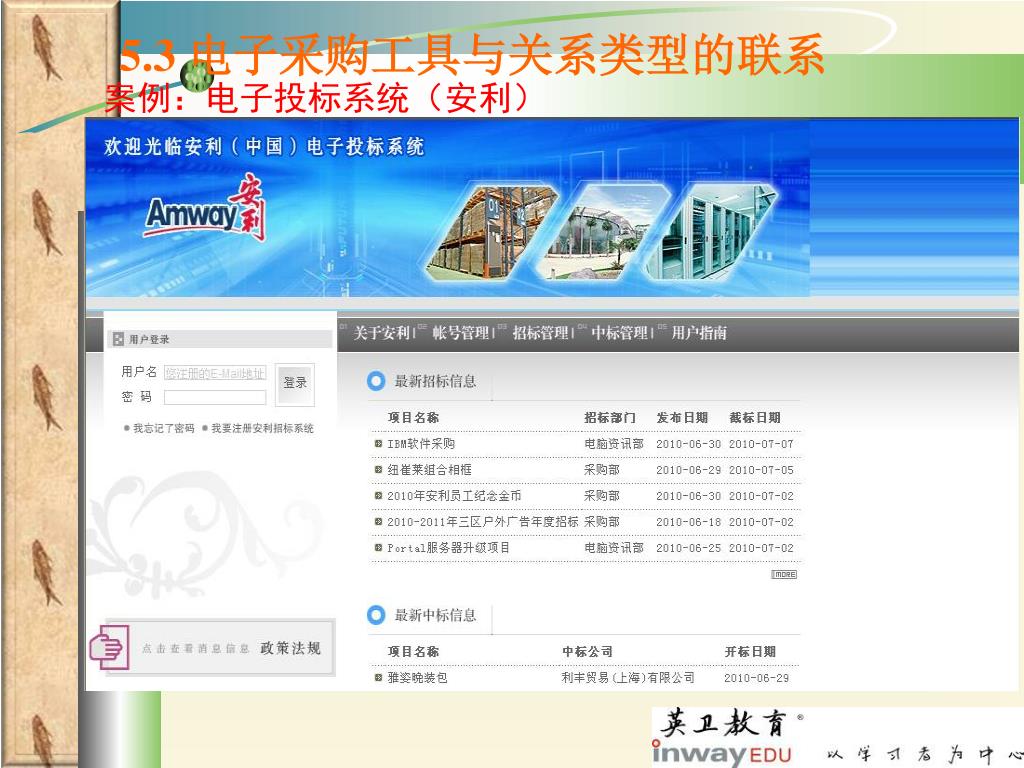
Task: Open the 纽崔莱组合相框 project
Action: pyautogui.click(x=430, y=470)
